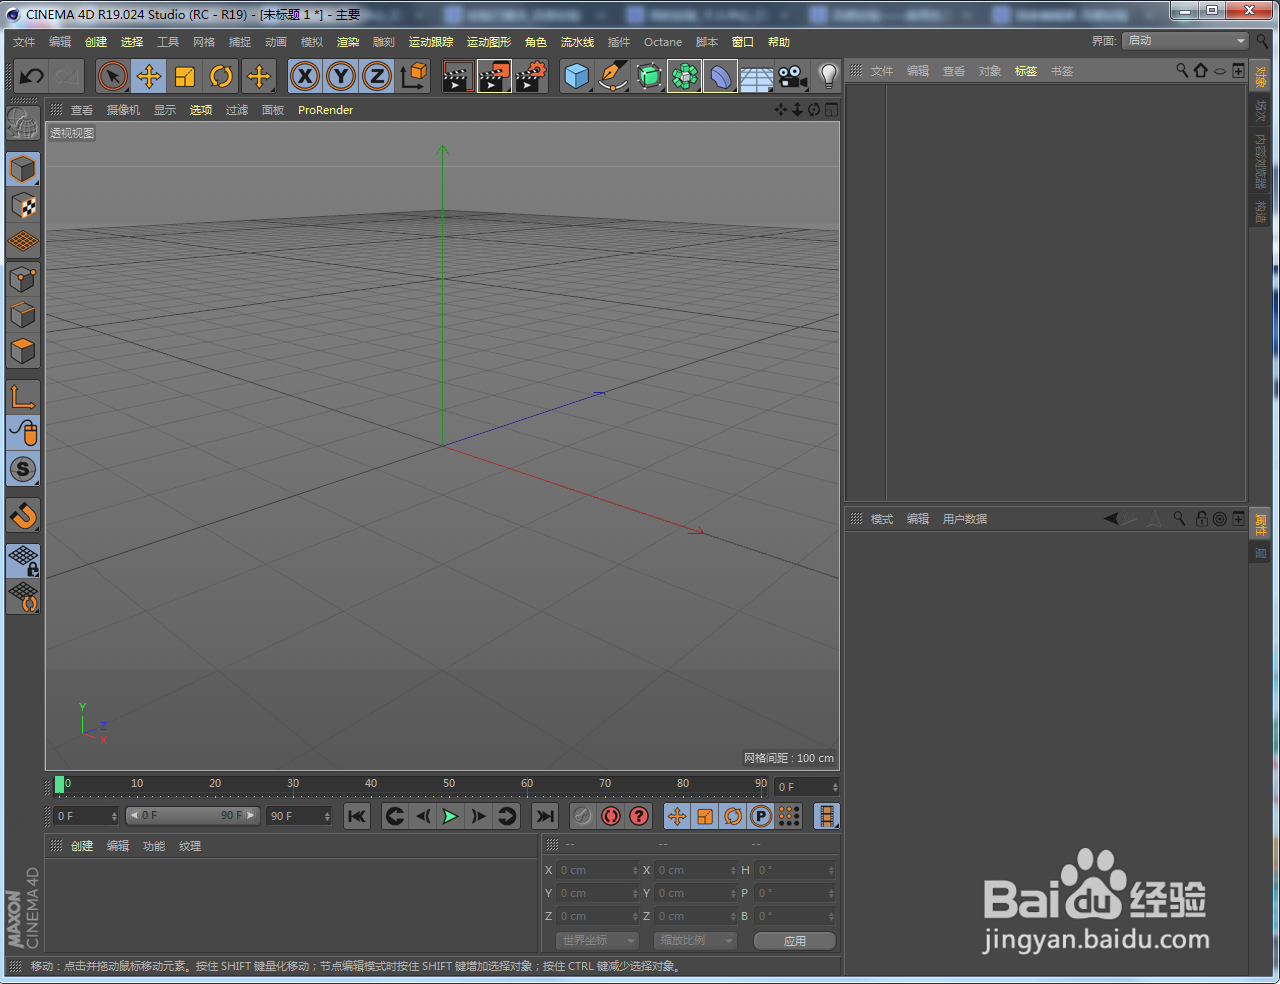
Task: Switch to edges mode
Action: coord(23,315)
